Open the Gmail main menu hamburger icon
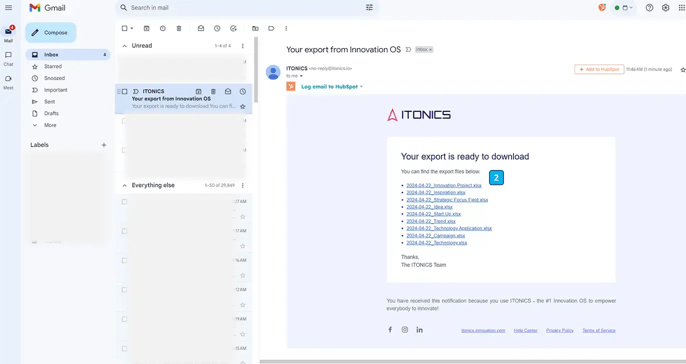686x364 pixels. click(8, 7)
